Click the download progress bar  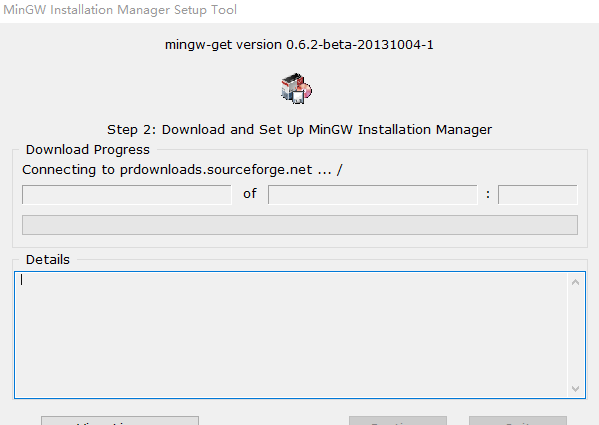(x=300, y=225)
